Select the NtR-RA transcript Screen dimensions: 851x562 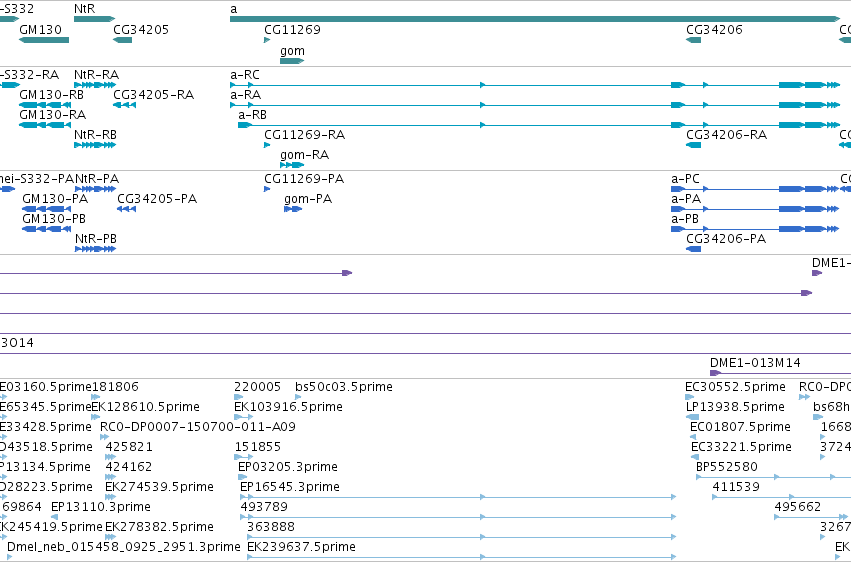(x=95, y=85)
